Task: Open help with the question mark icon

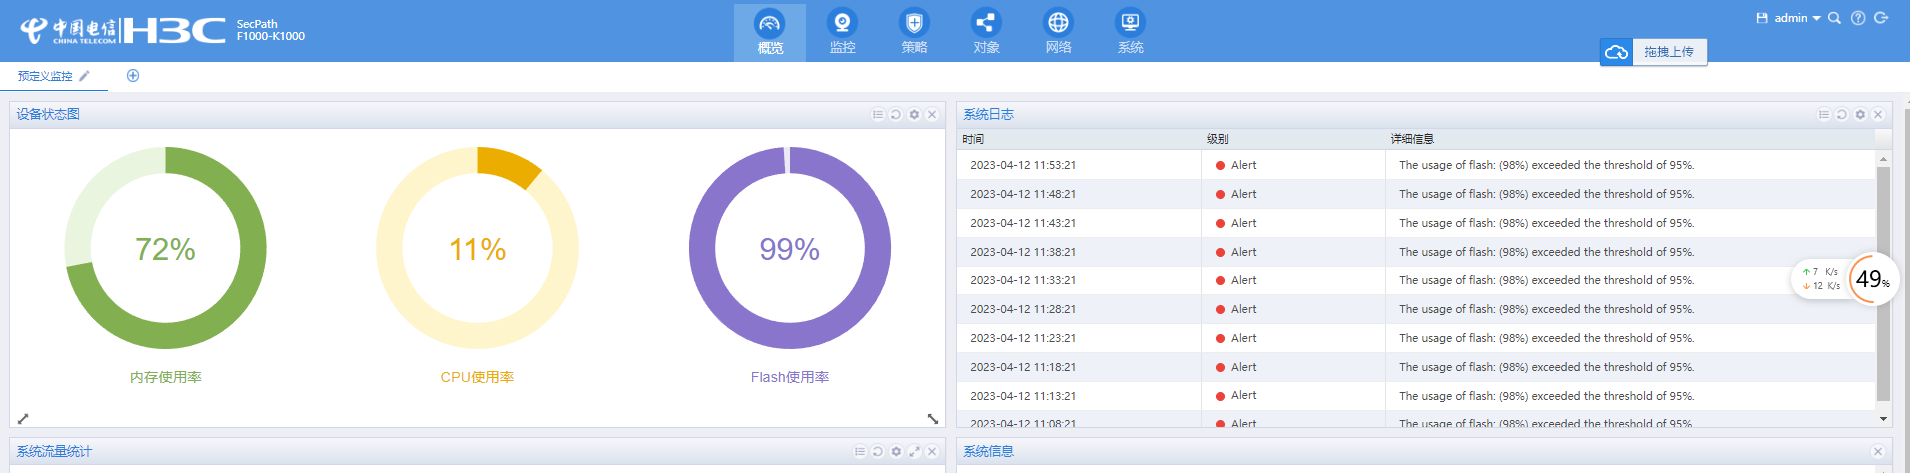Action: [x=1858, y=18]
